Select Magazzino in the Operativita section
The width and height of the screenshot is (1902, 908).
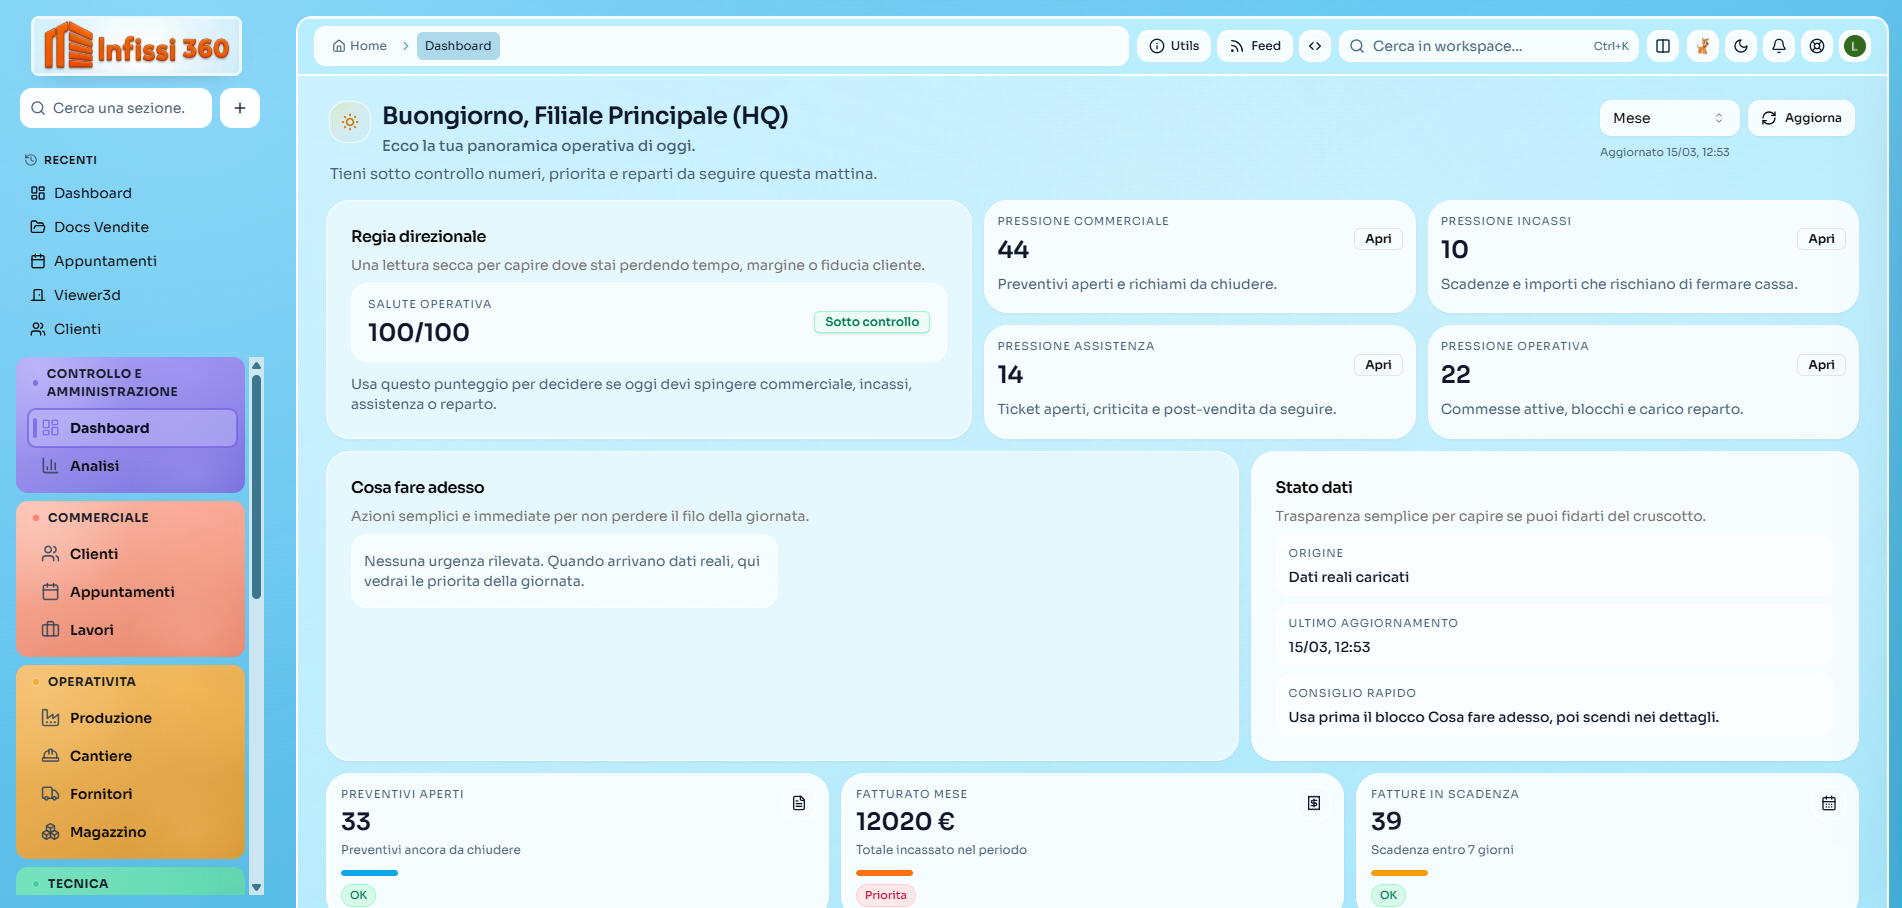coord(110,832)
